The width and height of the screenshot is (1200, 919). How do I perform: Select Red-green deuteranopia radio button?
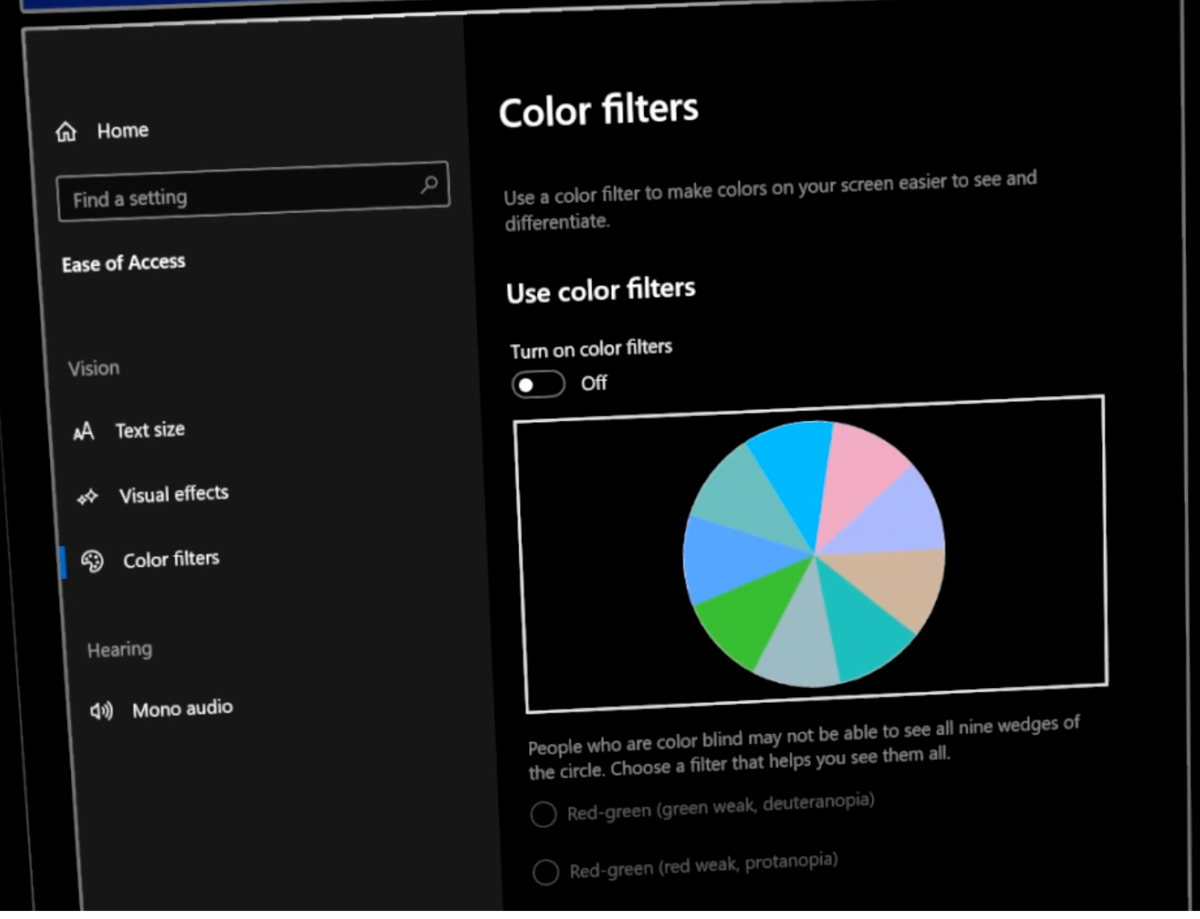coord(543,815)
